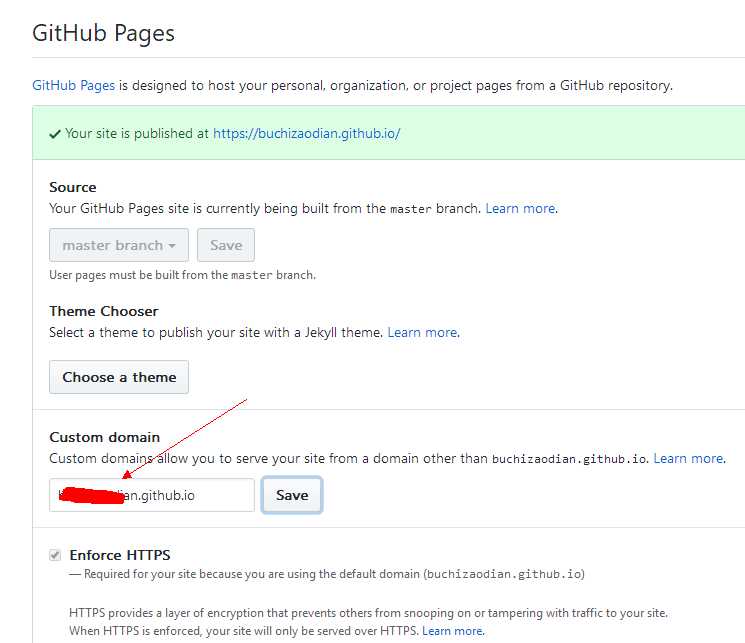
Task: Click the disabled Save button beside master branch
Action: coord(226,245)
